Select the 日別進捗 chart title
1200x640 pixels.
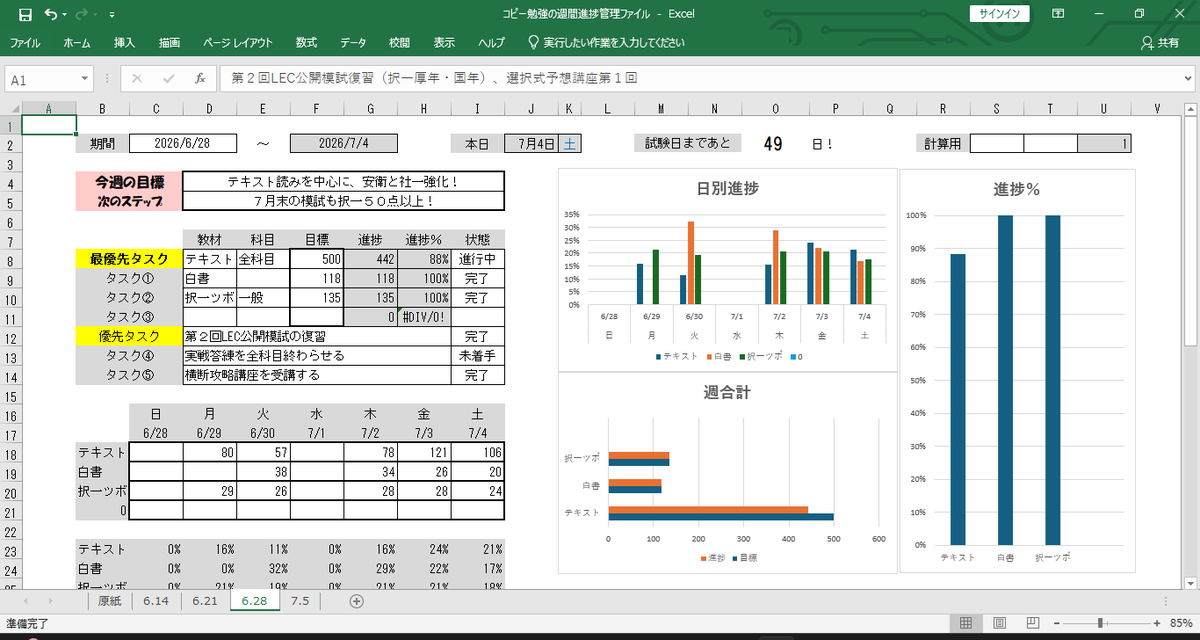click(x=727, y=188)
